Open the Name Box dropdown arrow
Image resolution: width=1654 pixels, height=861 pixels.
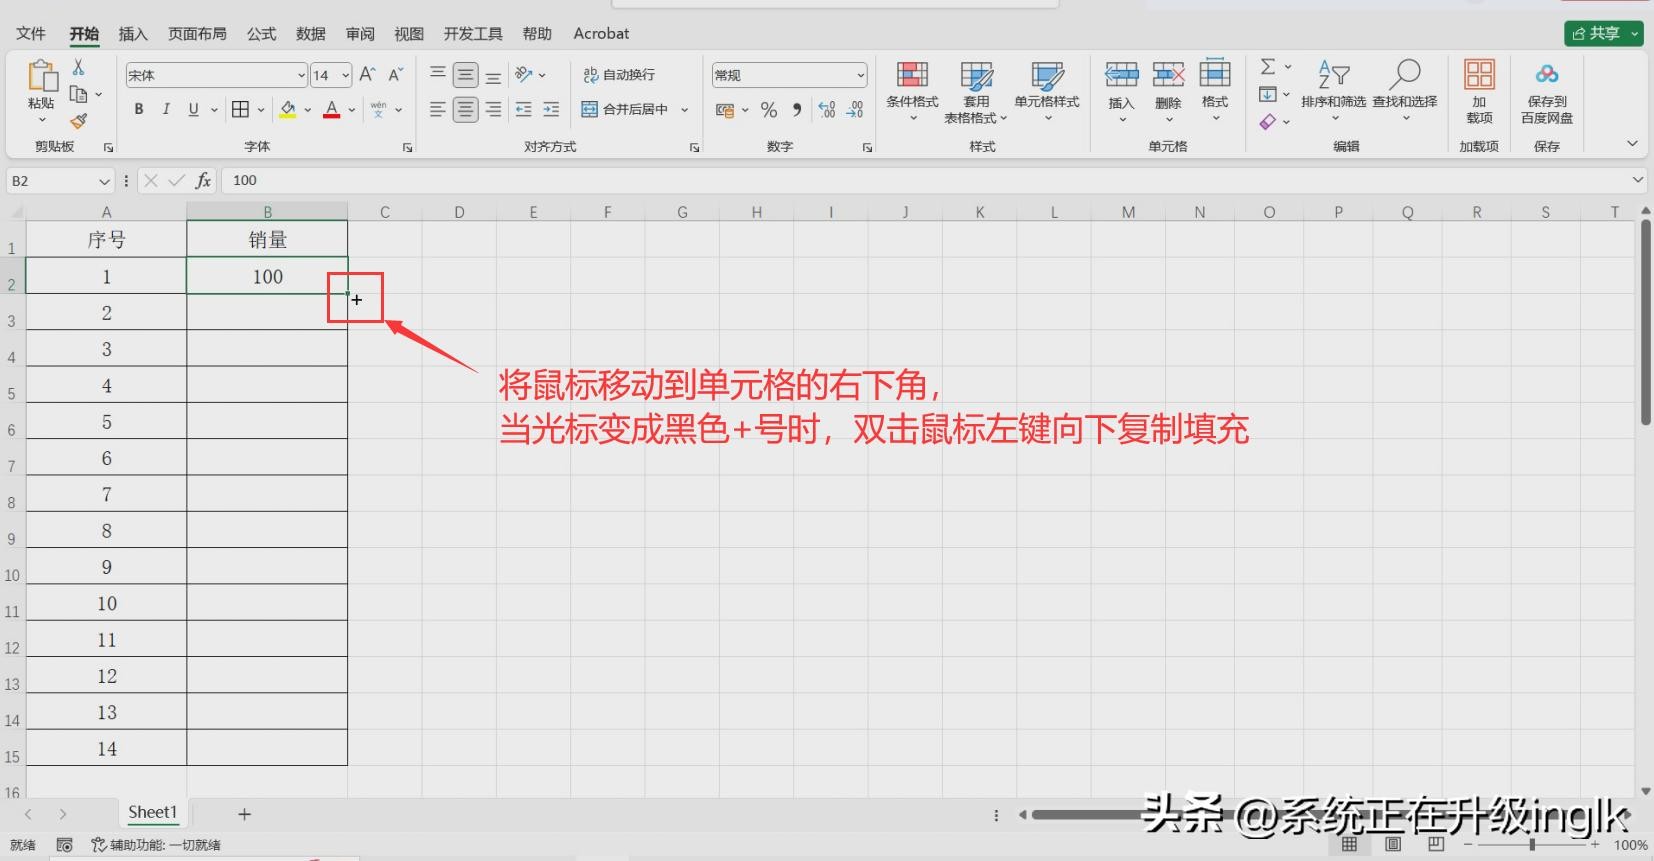[104, 181]
